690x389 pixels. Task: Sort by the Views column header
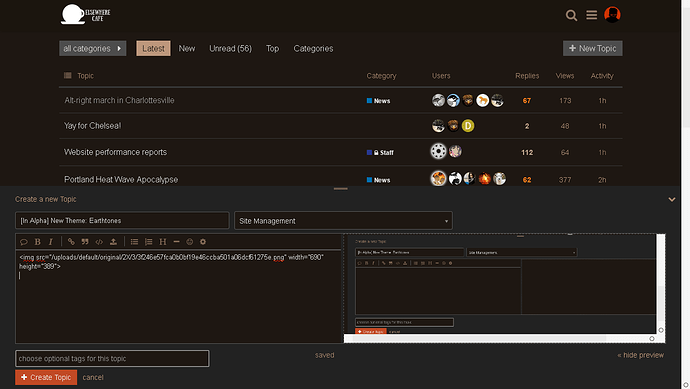click(x=565, y=76)
